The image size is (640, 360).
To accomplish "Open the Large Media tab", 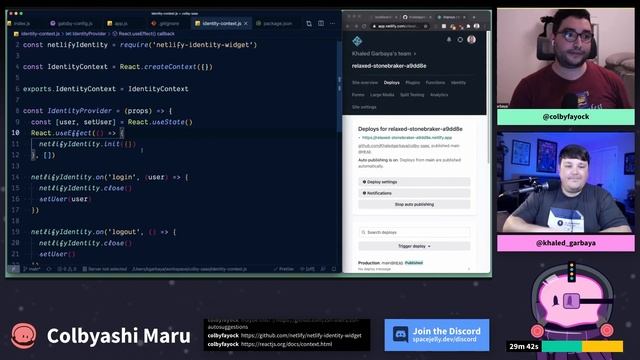I will click(x=382, y=95).
